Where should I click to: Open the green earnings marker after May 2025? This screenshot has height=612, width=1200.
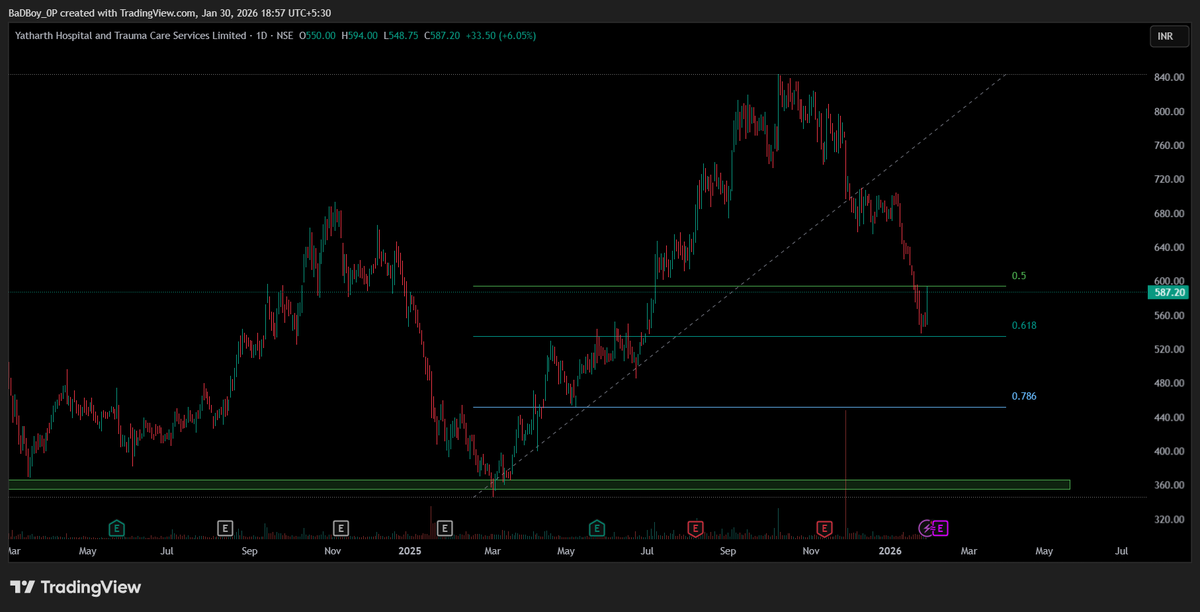click(x=597, y=527)
